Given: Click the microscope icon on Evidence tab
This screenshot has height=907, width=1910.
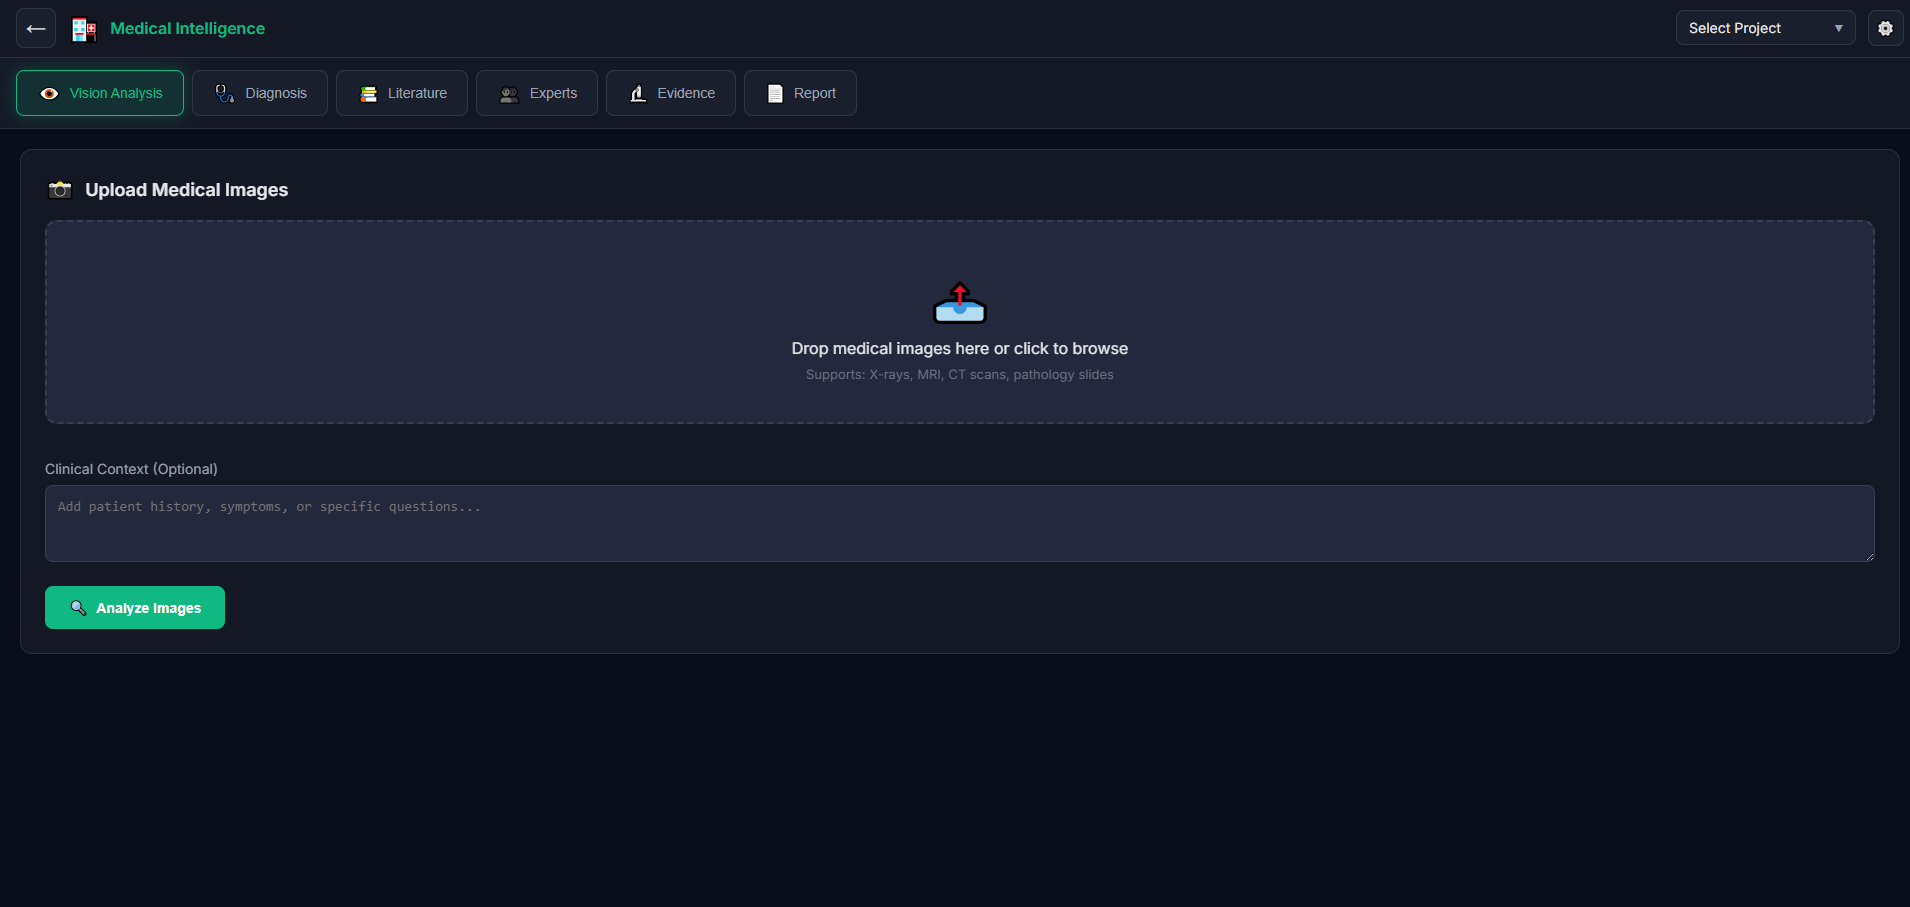Looking at the screenshot, I should click(638, 94).
